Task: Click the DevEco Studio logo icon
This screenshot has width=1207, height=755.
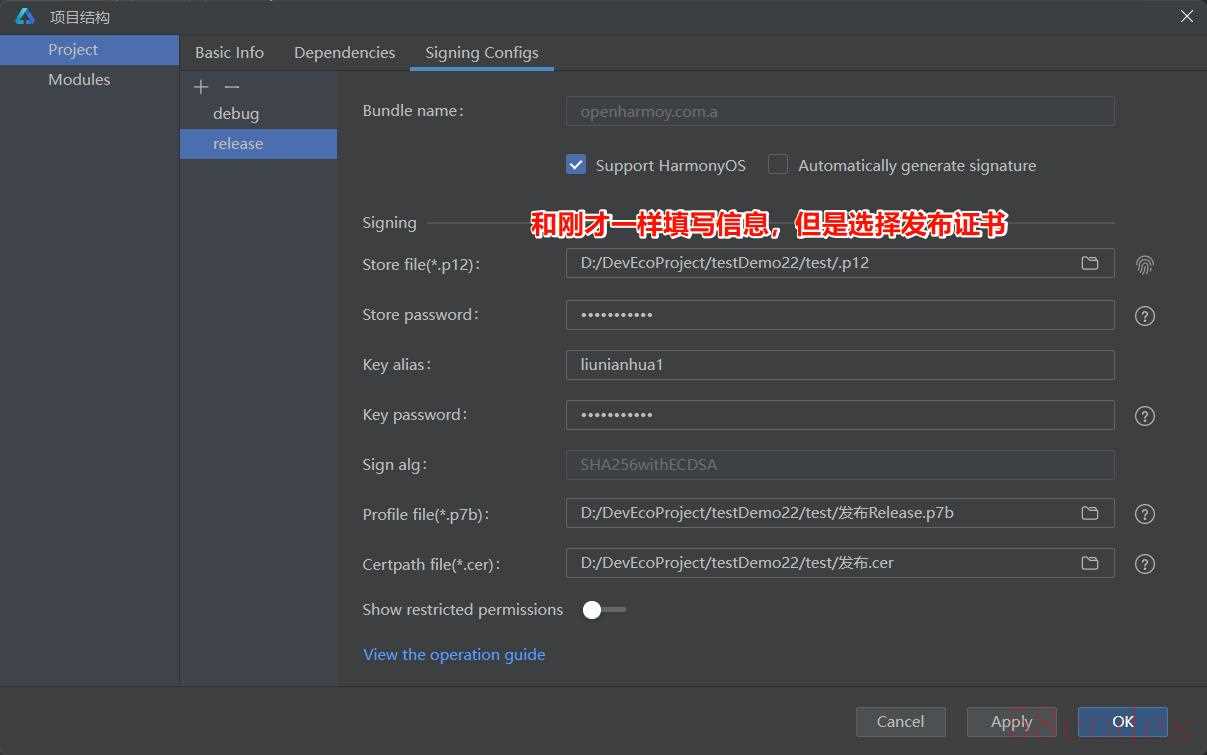Action: coord(25,17)
